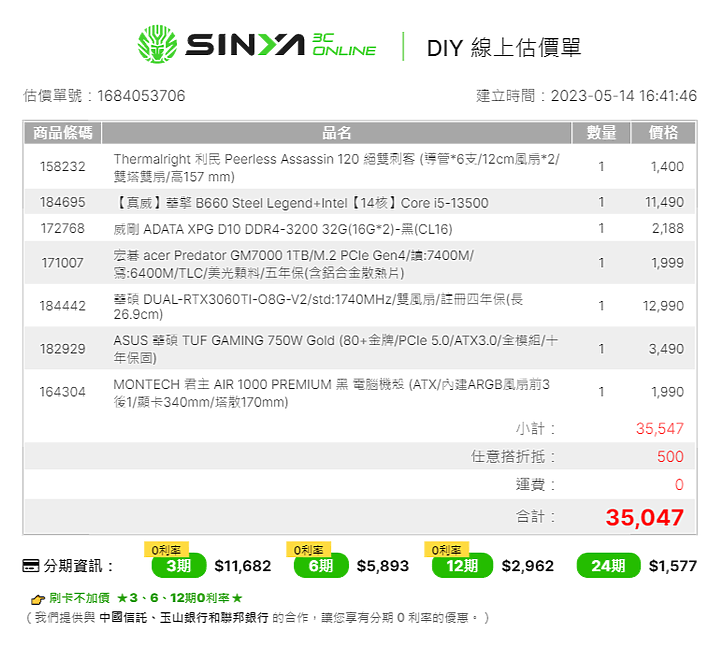Click the 價格 column header
The image size is (720, 647).
664,133
